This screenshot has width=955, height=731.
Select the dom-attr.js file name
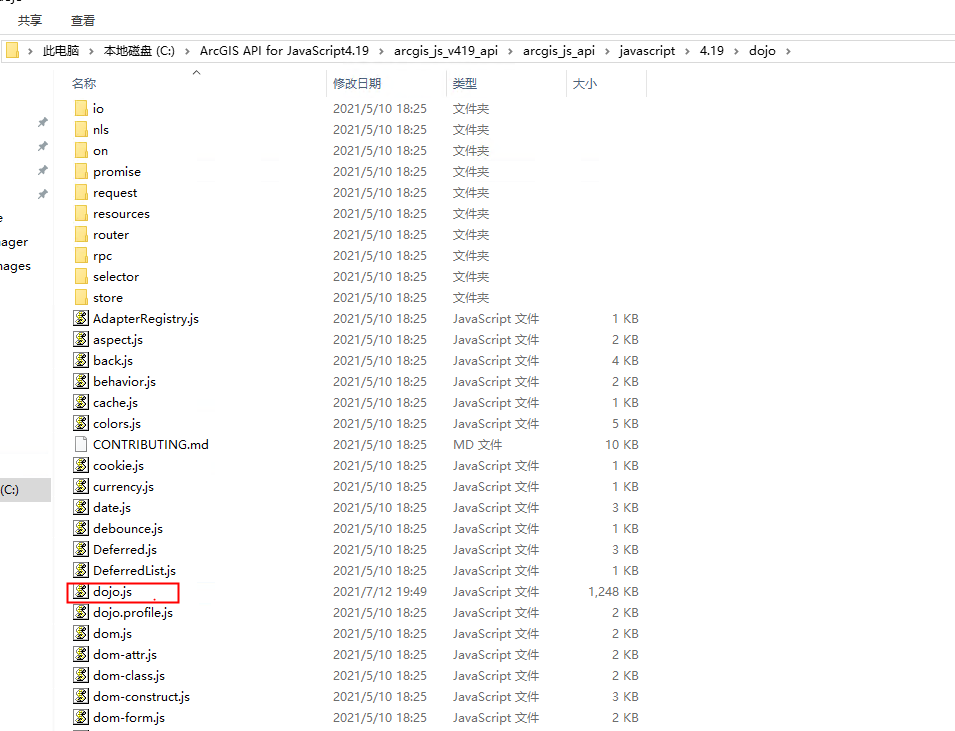(125, 654)
